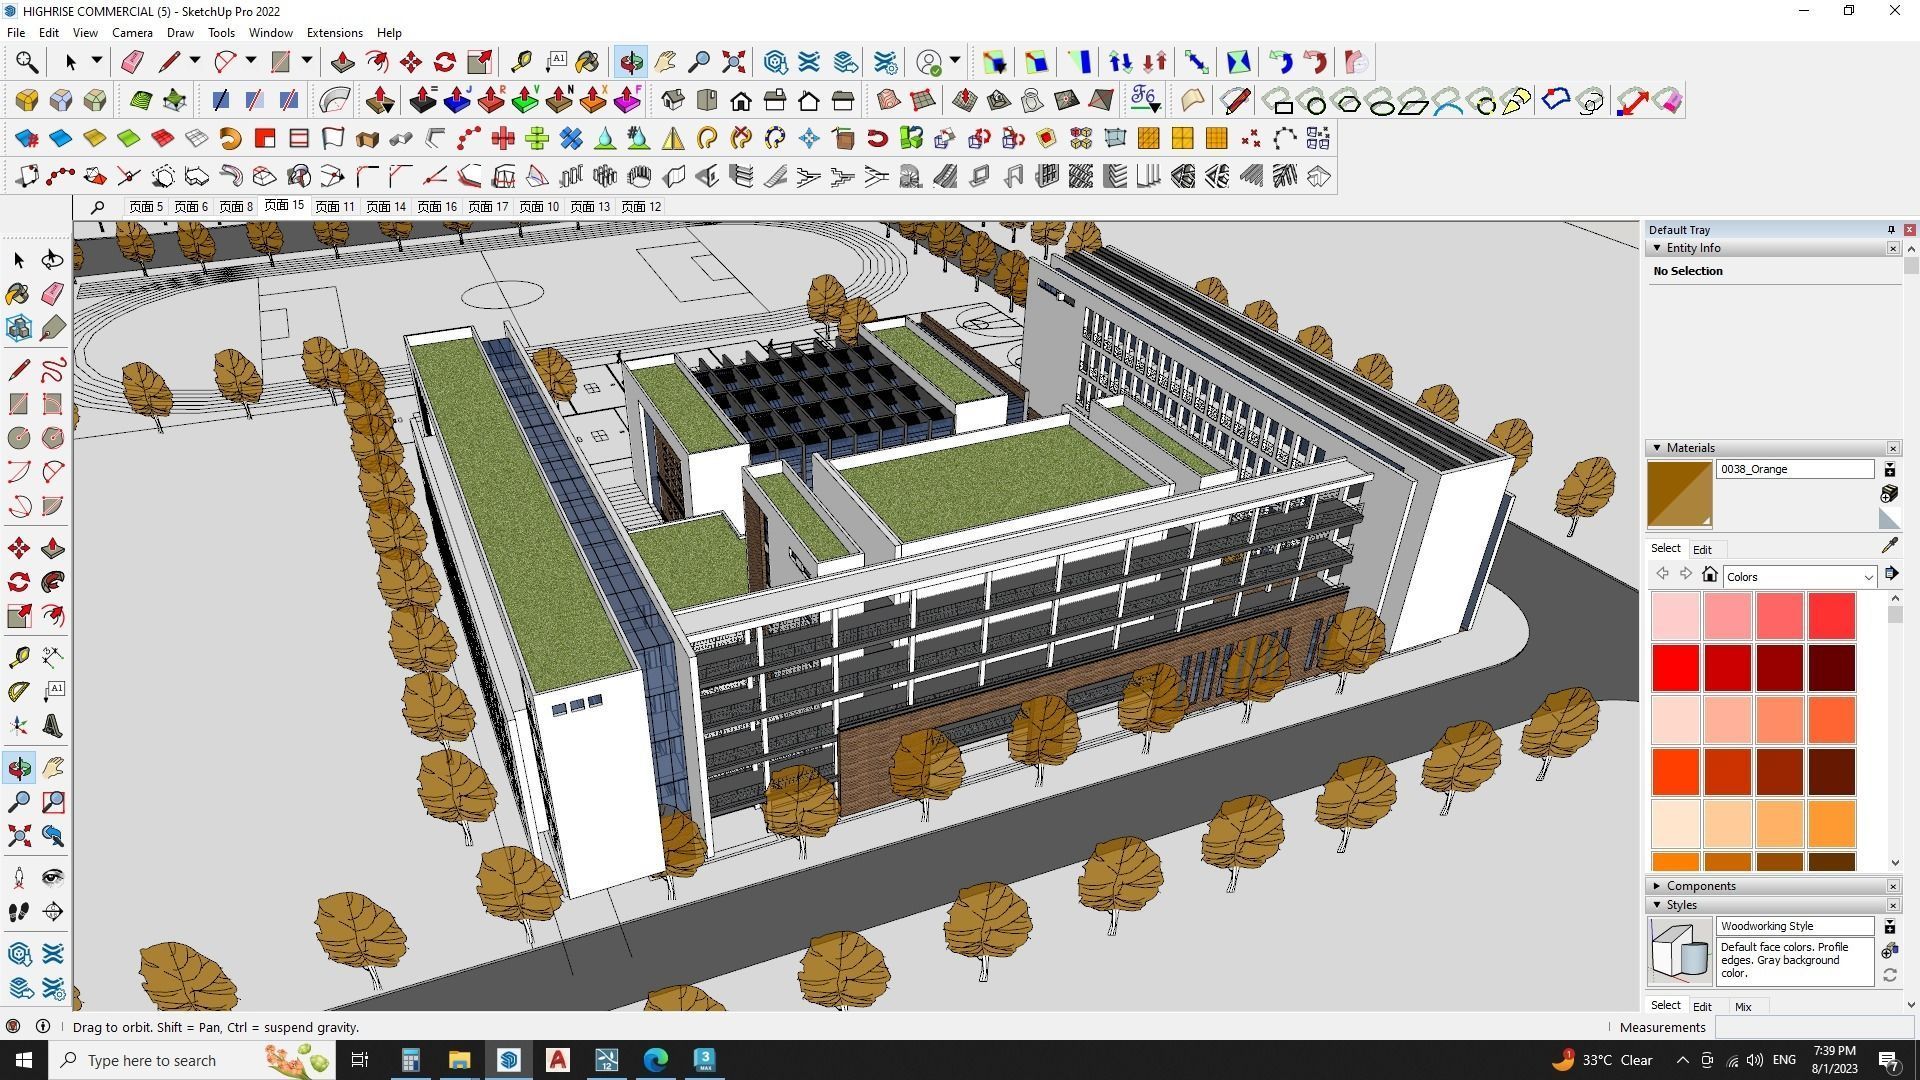Click the Previous view tool in left toolbar
This screenshot has width=1920, height=1080.
pyautogui.click(x=52, y=836)
